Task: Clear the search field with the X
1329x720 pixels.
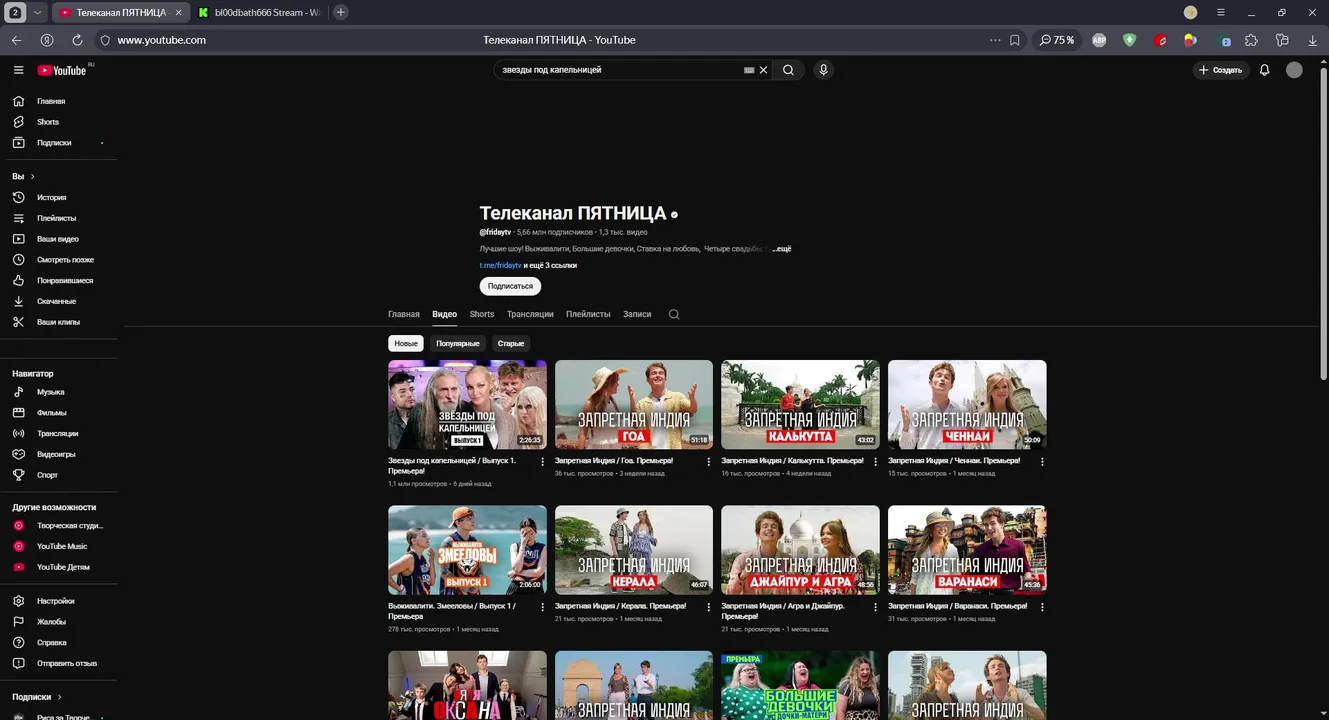Action: click(x=763, y=70)
